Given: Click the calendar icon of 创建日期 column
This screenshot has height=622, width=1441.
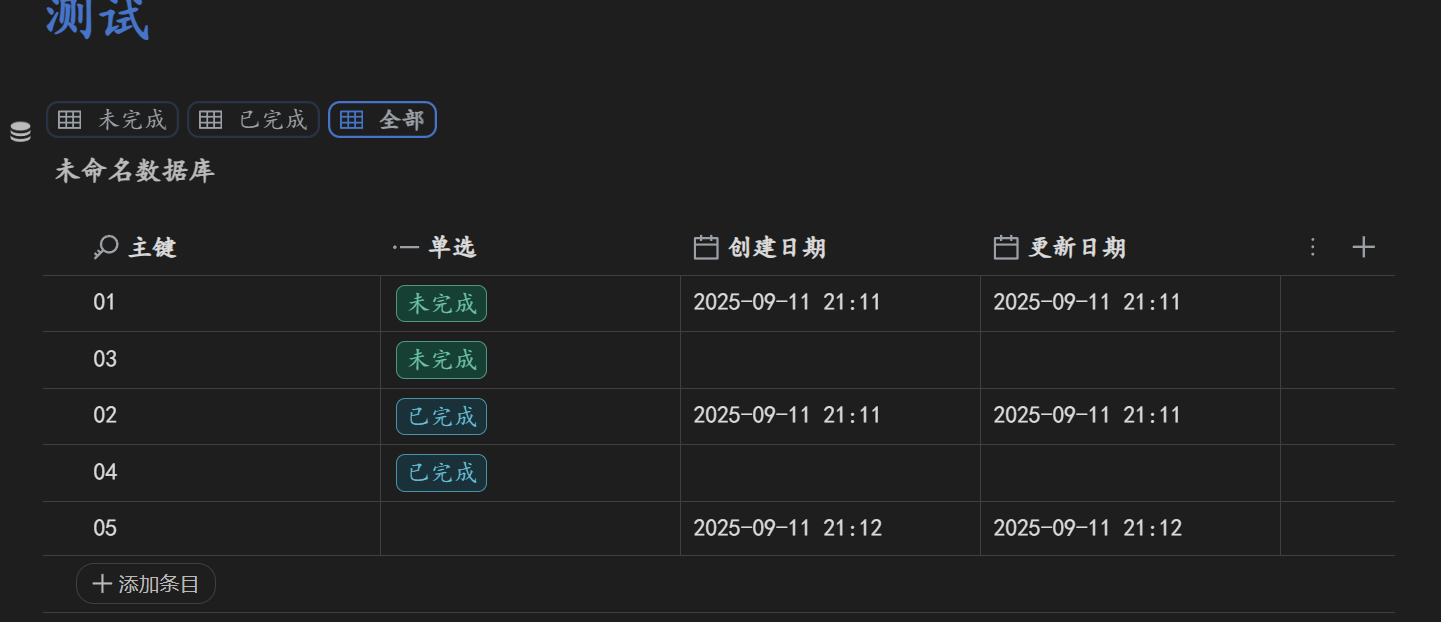Looking at the screenshot, I should (x=706, y=247).
